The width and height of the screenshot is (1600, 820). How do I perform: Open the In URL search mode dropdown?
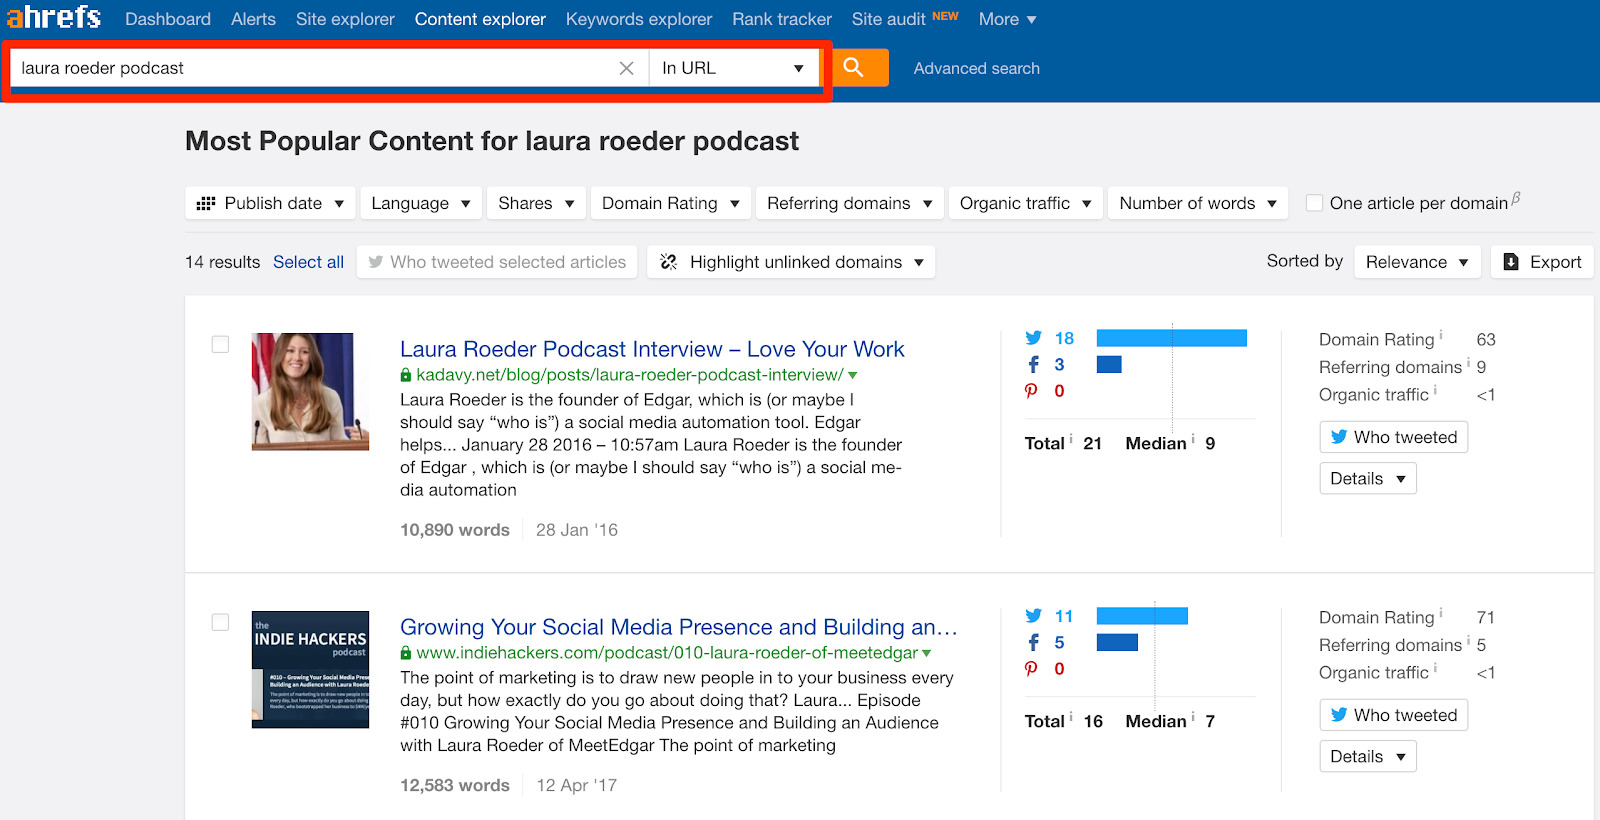(x=733, y=68)
